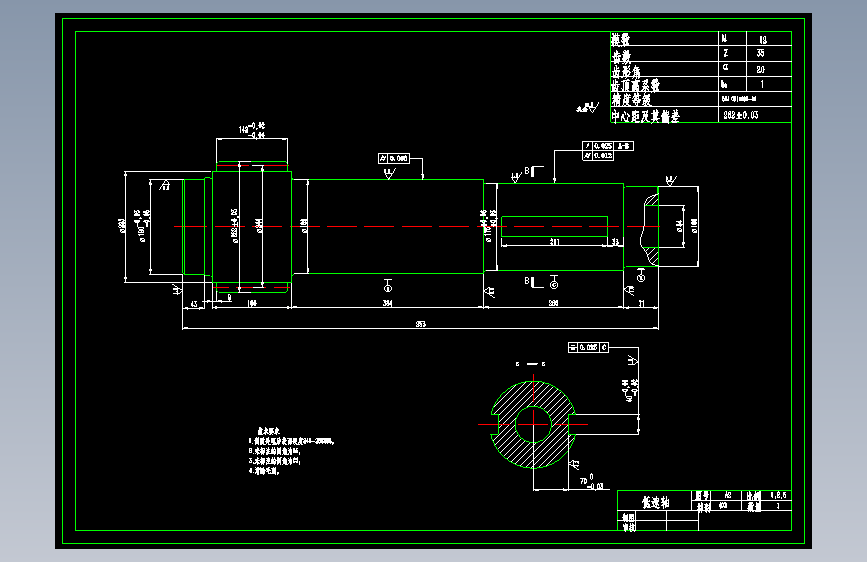Click the 0.012 tolerance frame below A-B frame
867x562 pixels.
coord(598,156)
